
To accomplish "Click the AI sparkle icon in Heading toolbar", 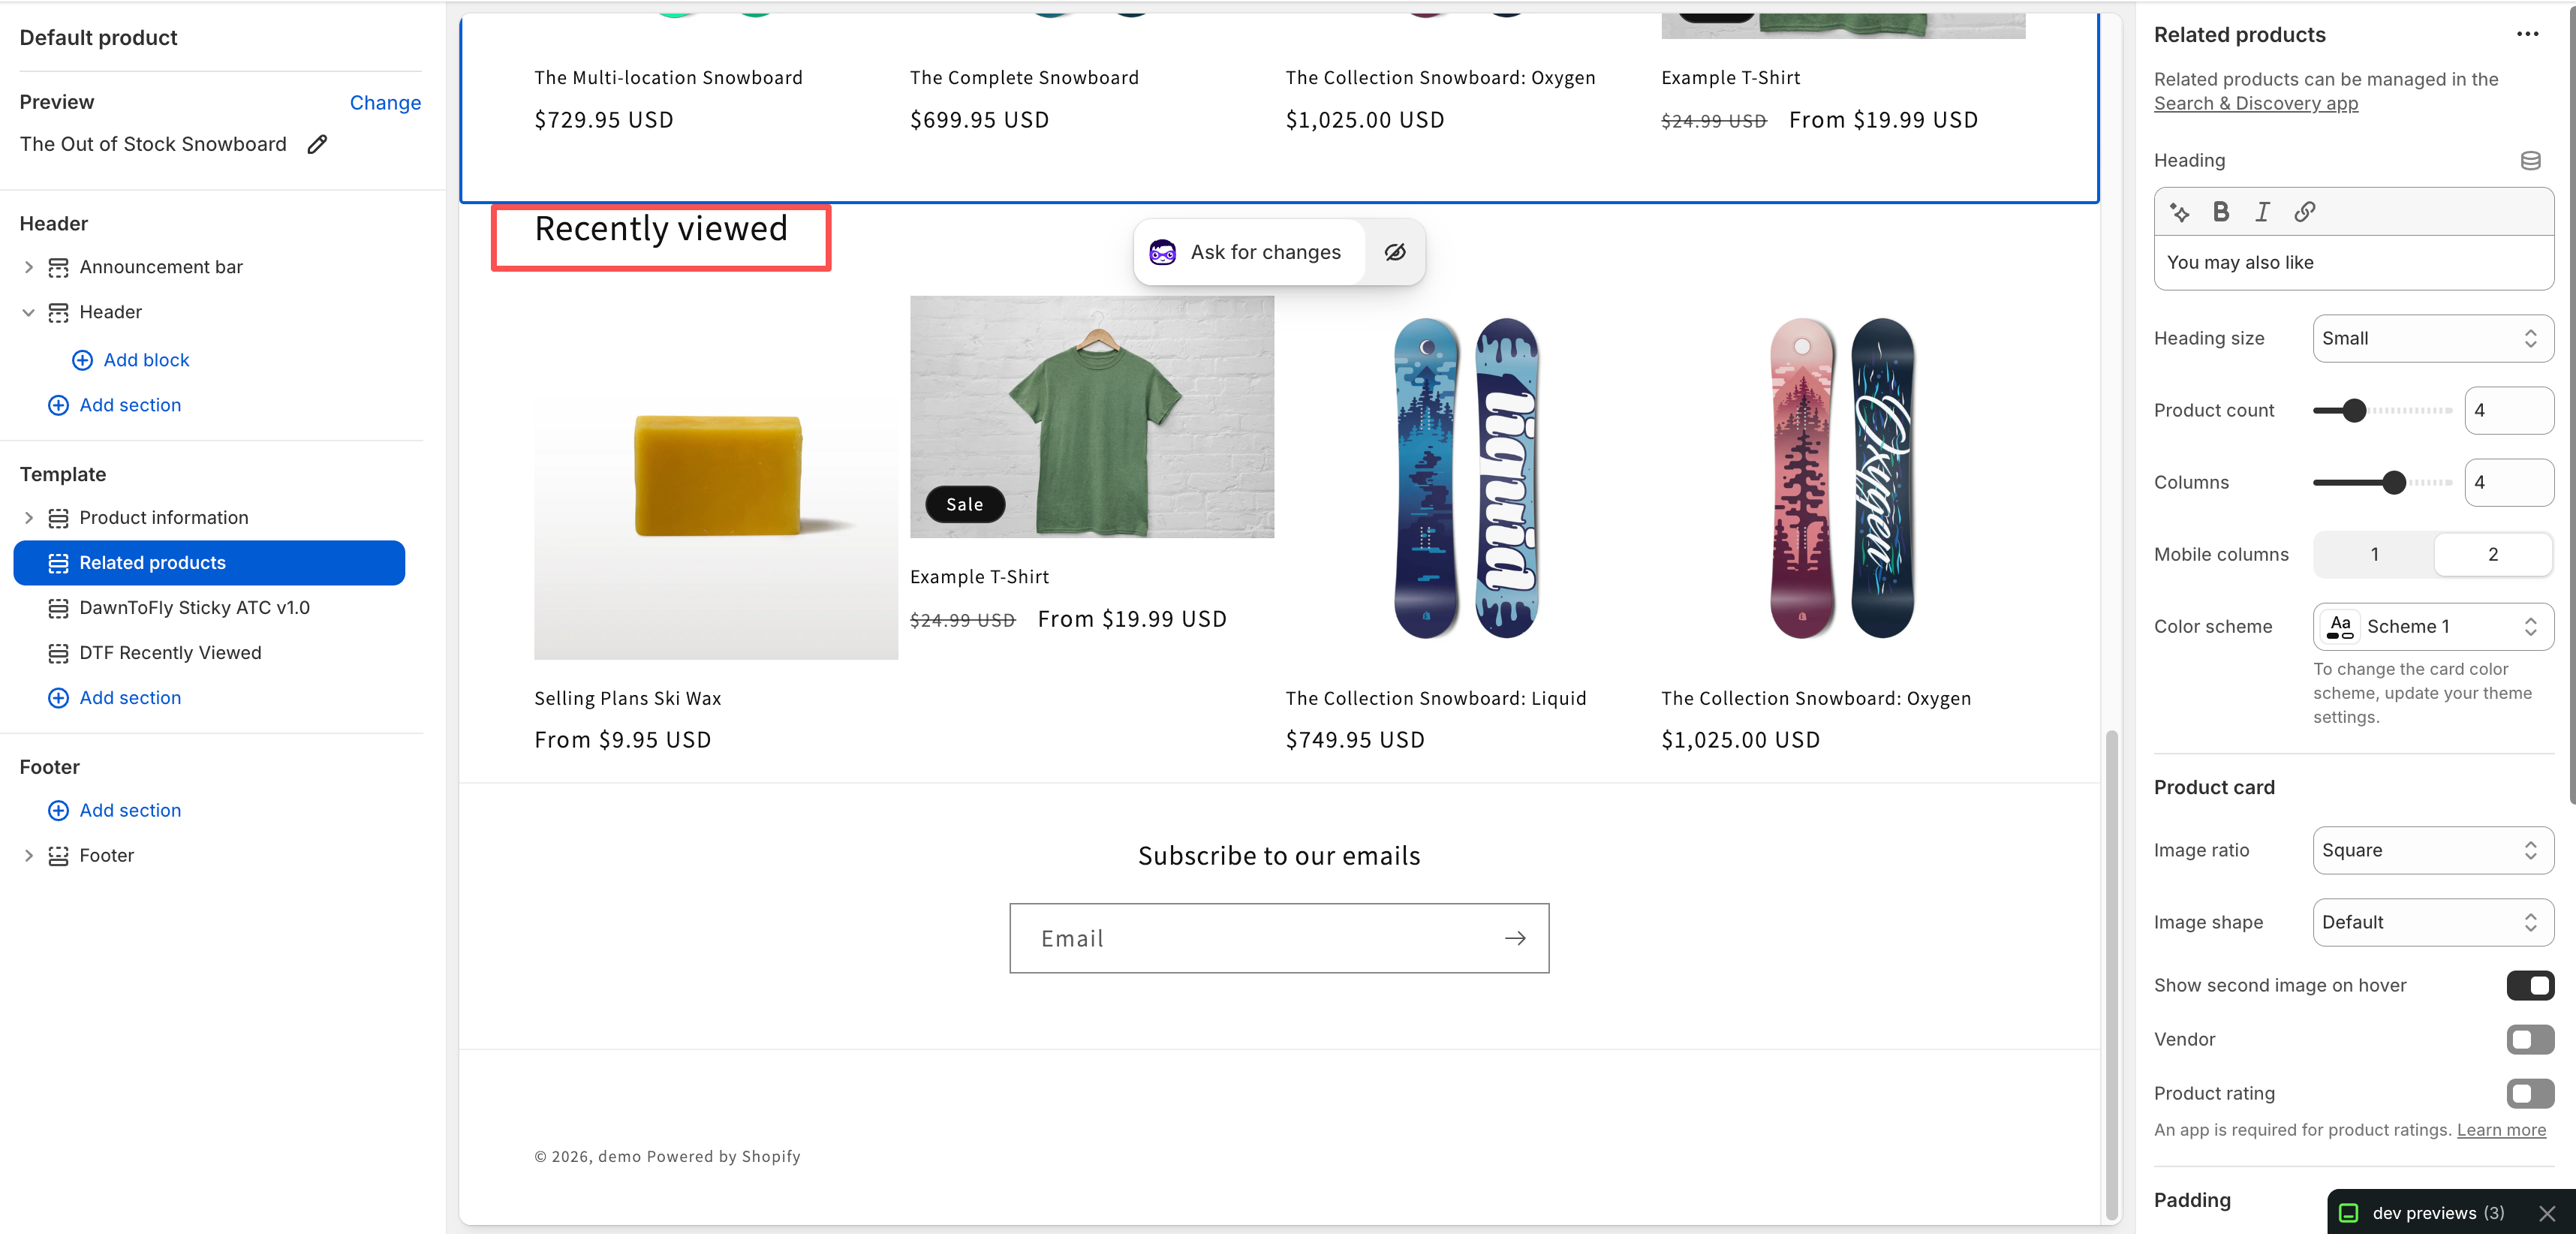I will pos(2180,211).
